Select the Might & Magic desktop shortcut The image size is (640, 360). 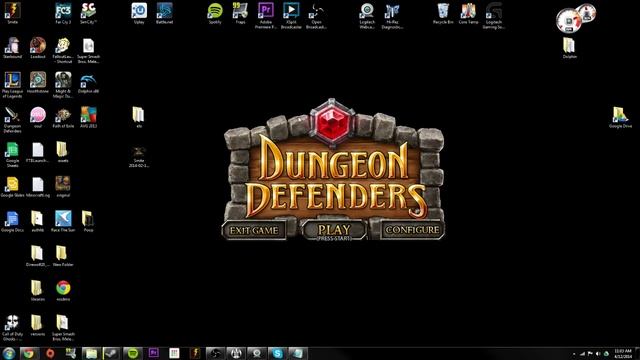click(63, 84)
